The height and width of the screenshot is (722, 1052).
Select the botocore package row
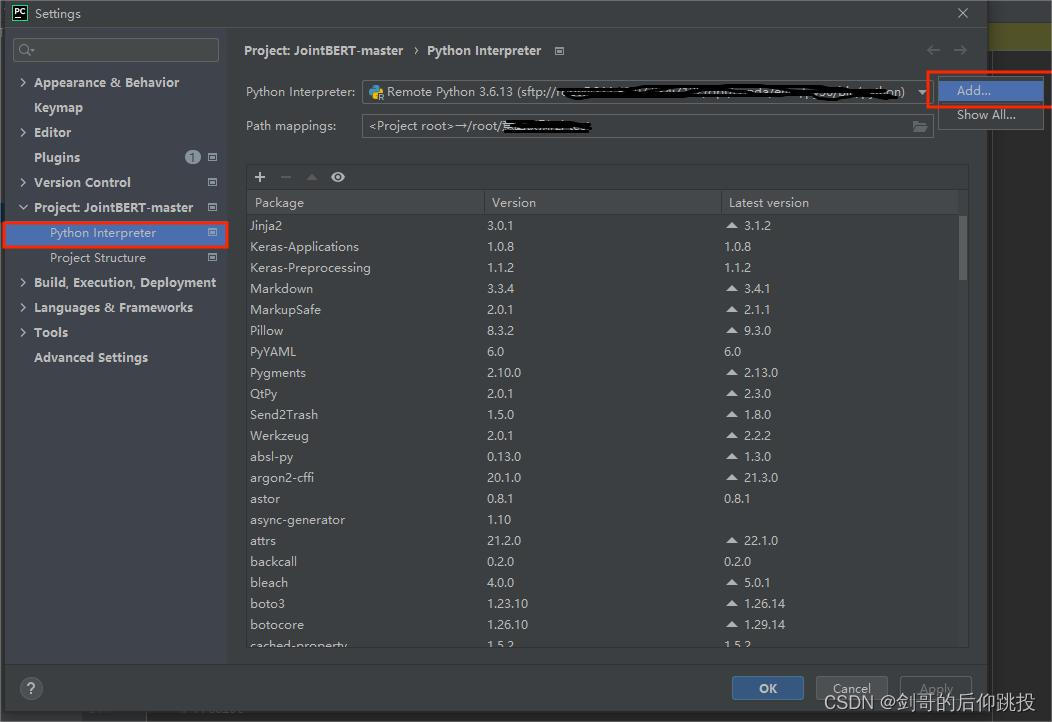[x=602, y=625]
